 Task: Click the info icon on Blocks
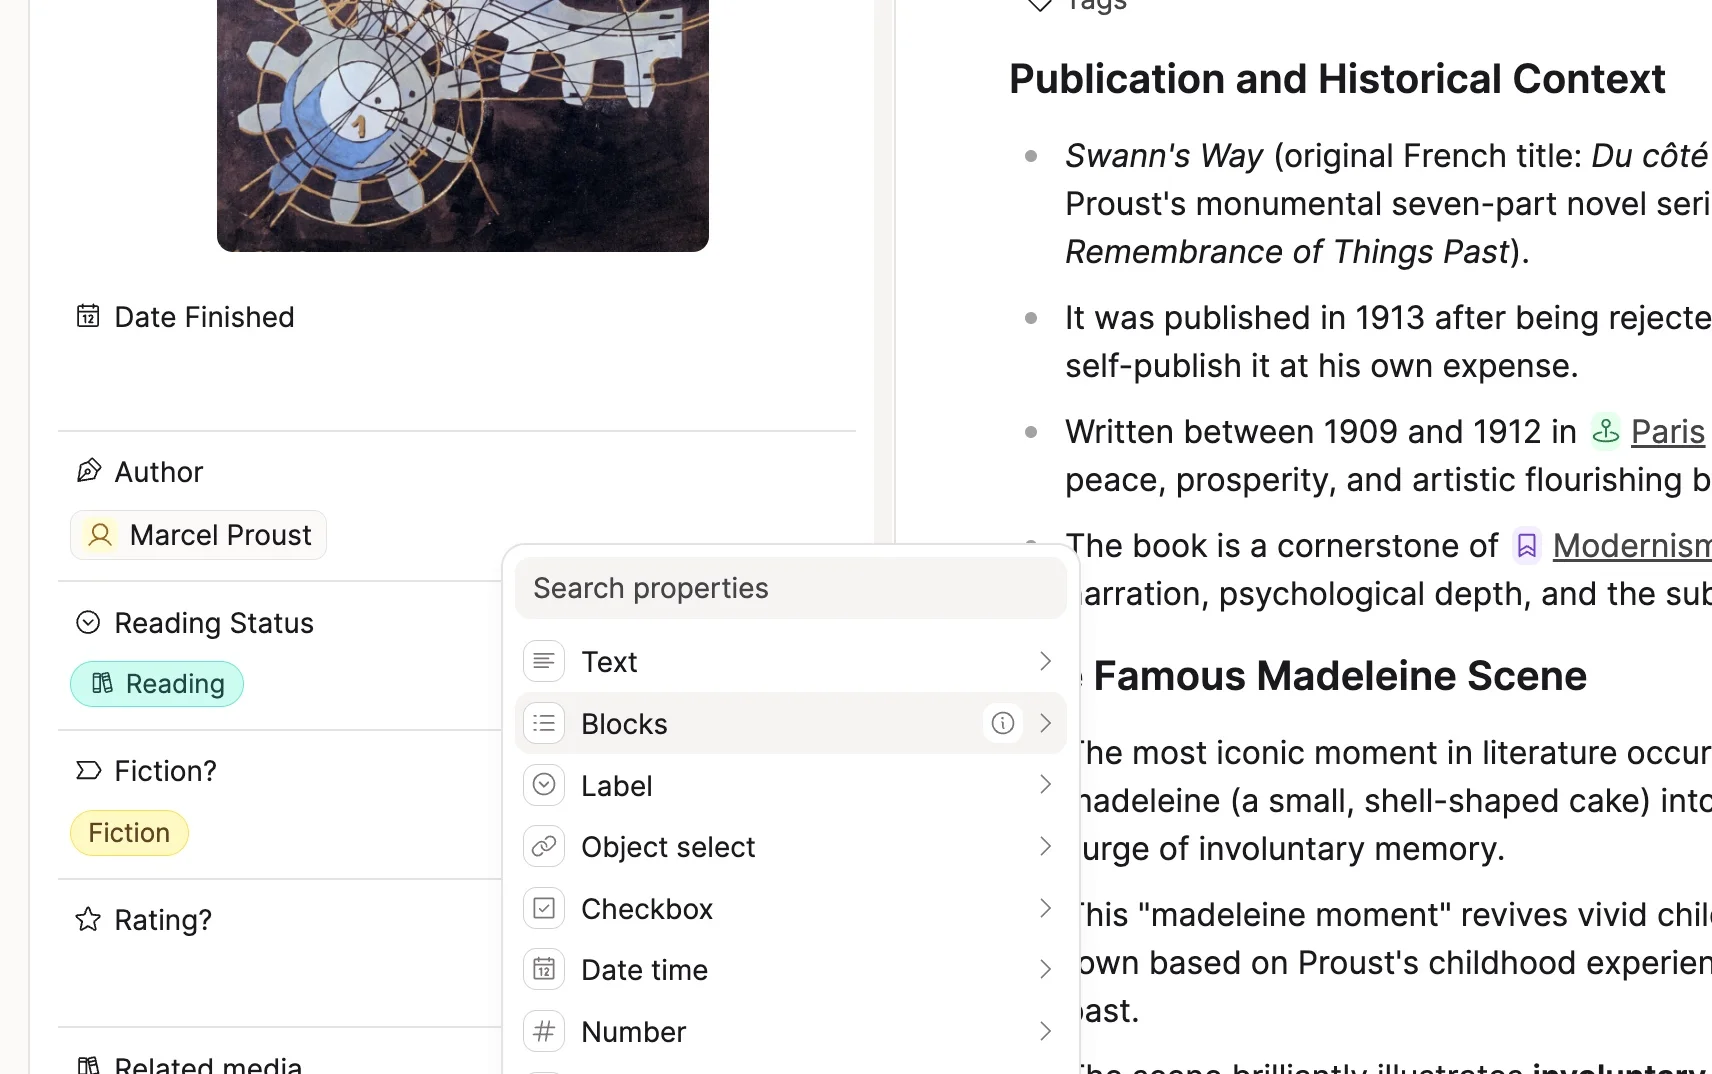1003,723
